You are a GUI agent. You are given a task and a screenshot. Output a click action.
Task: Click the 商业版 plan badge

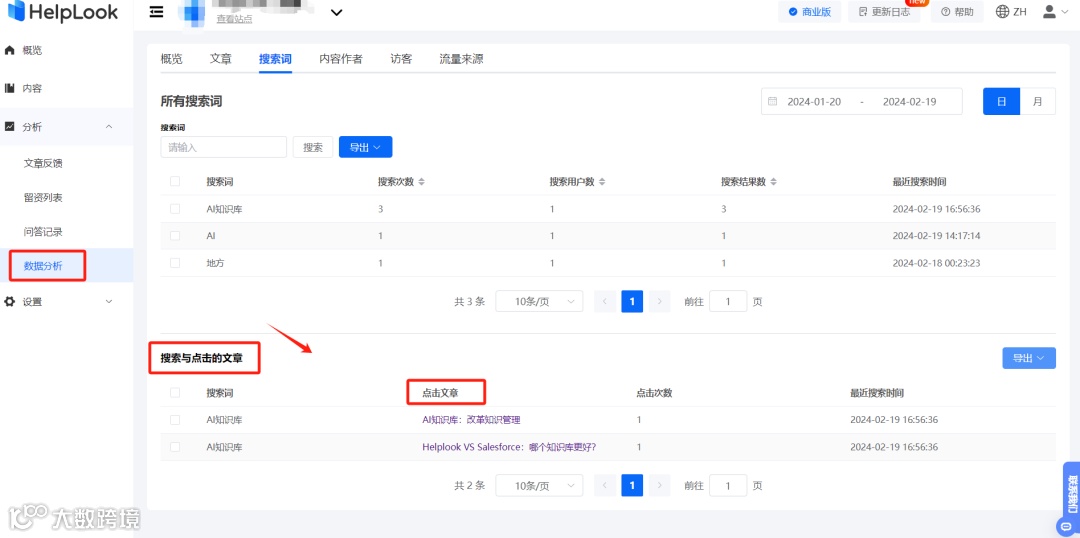click(809, 12)
